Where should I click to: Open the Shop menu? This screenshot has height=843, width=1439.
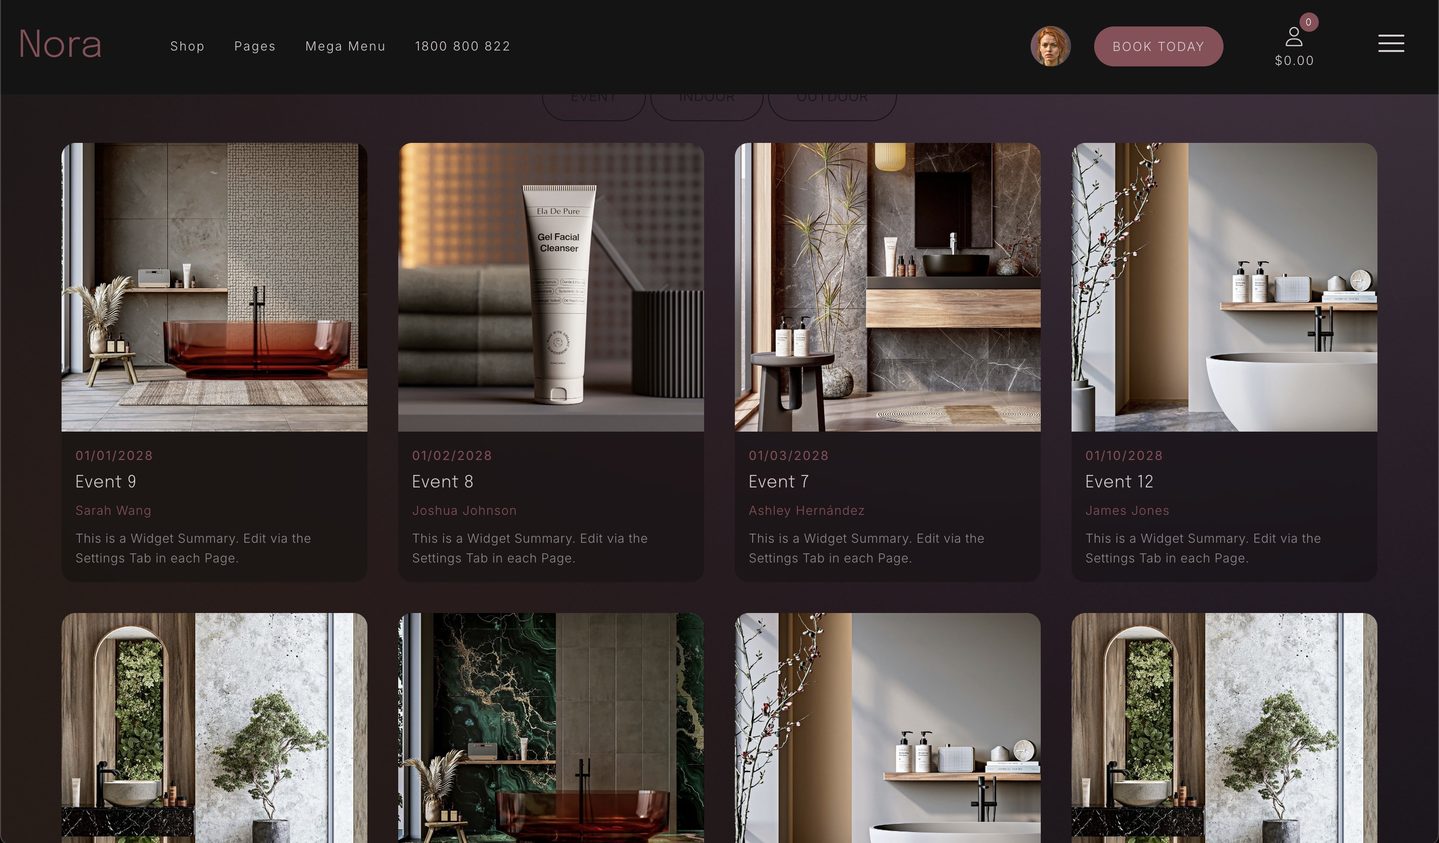pos(187,46)
